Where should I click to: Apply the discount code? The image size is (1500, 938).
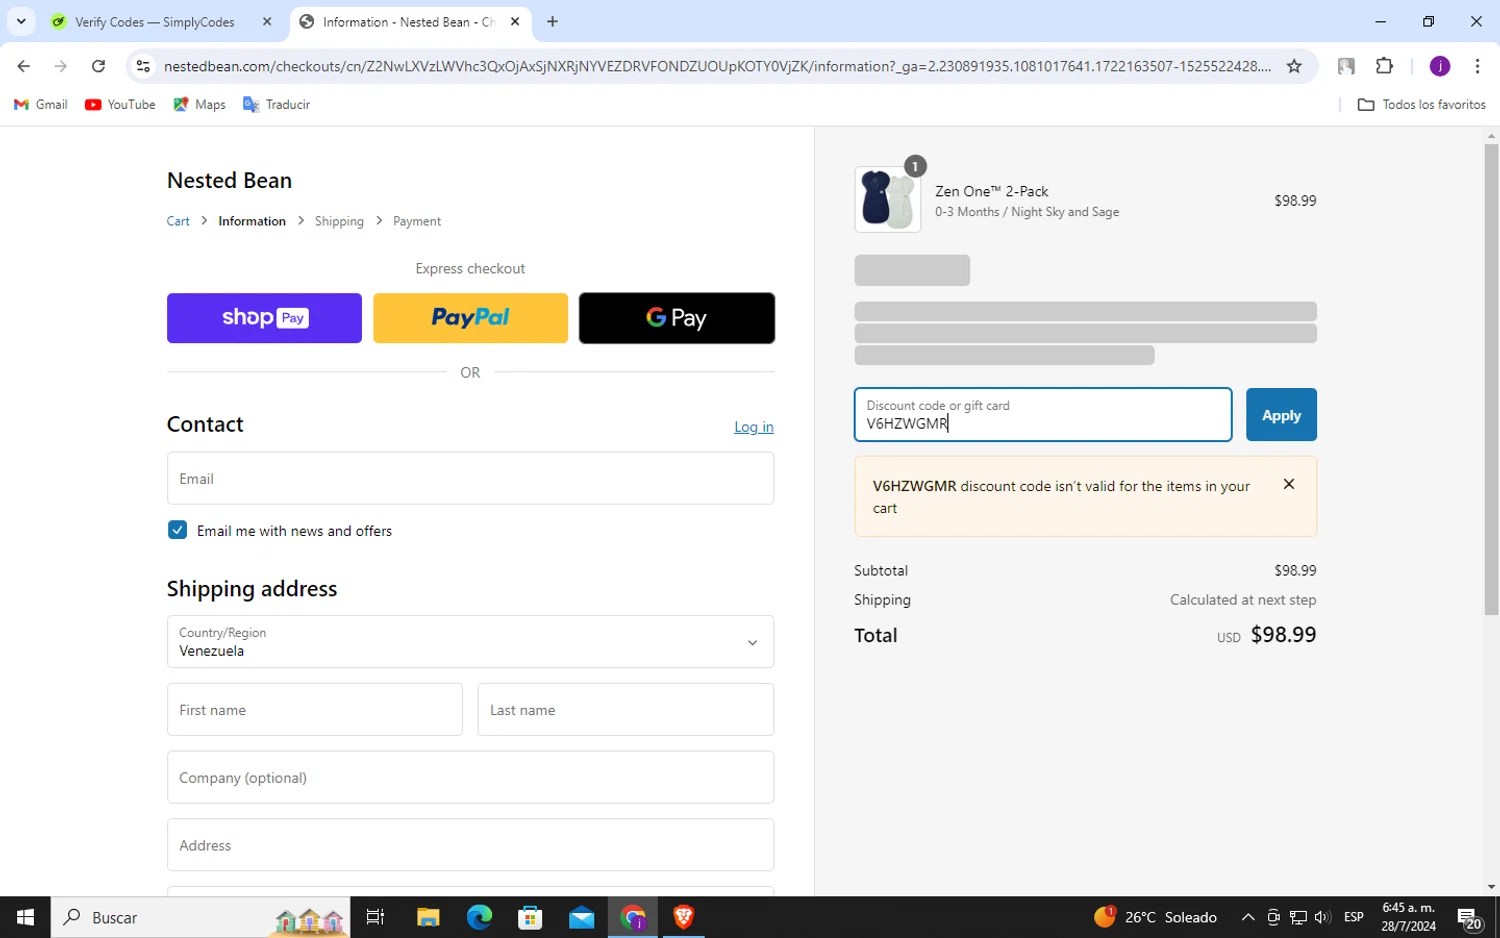pos(1281,414)
